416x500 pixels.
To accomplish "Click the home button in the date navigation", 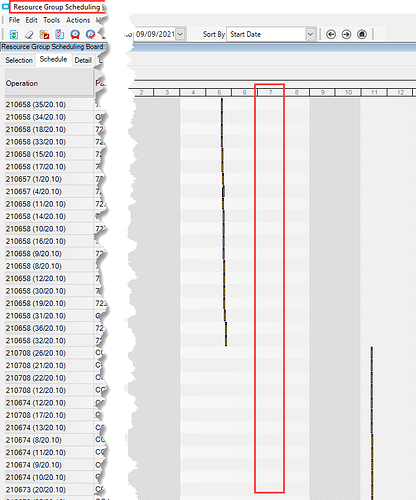I will click(362, 34).
